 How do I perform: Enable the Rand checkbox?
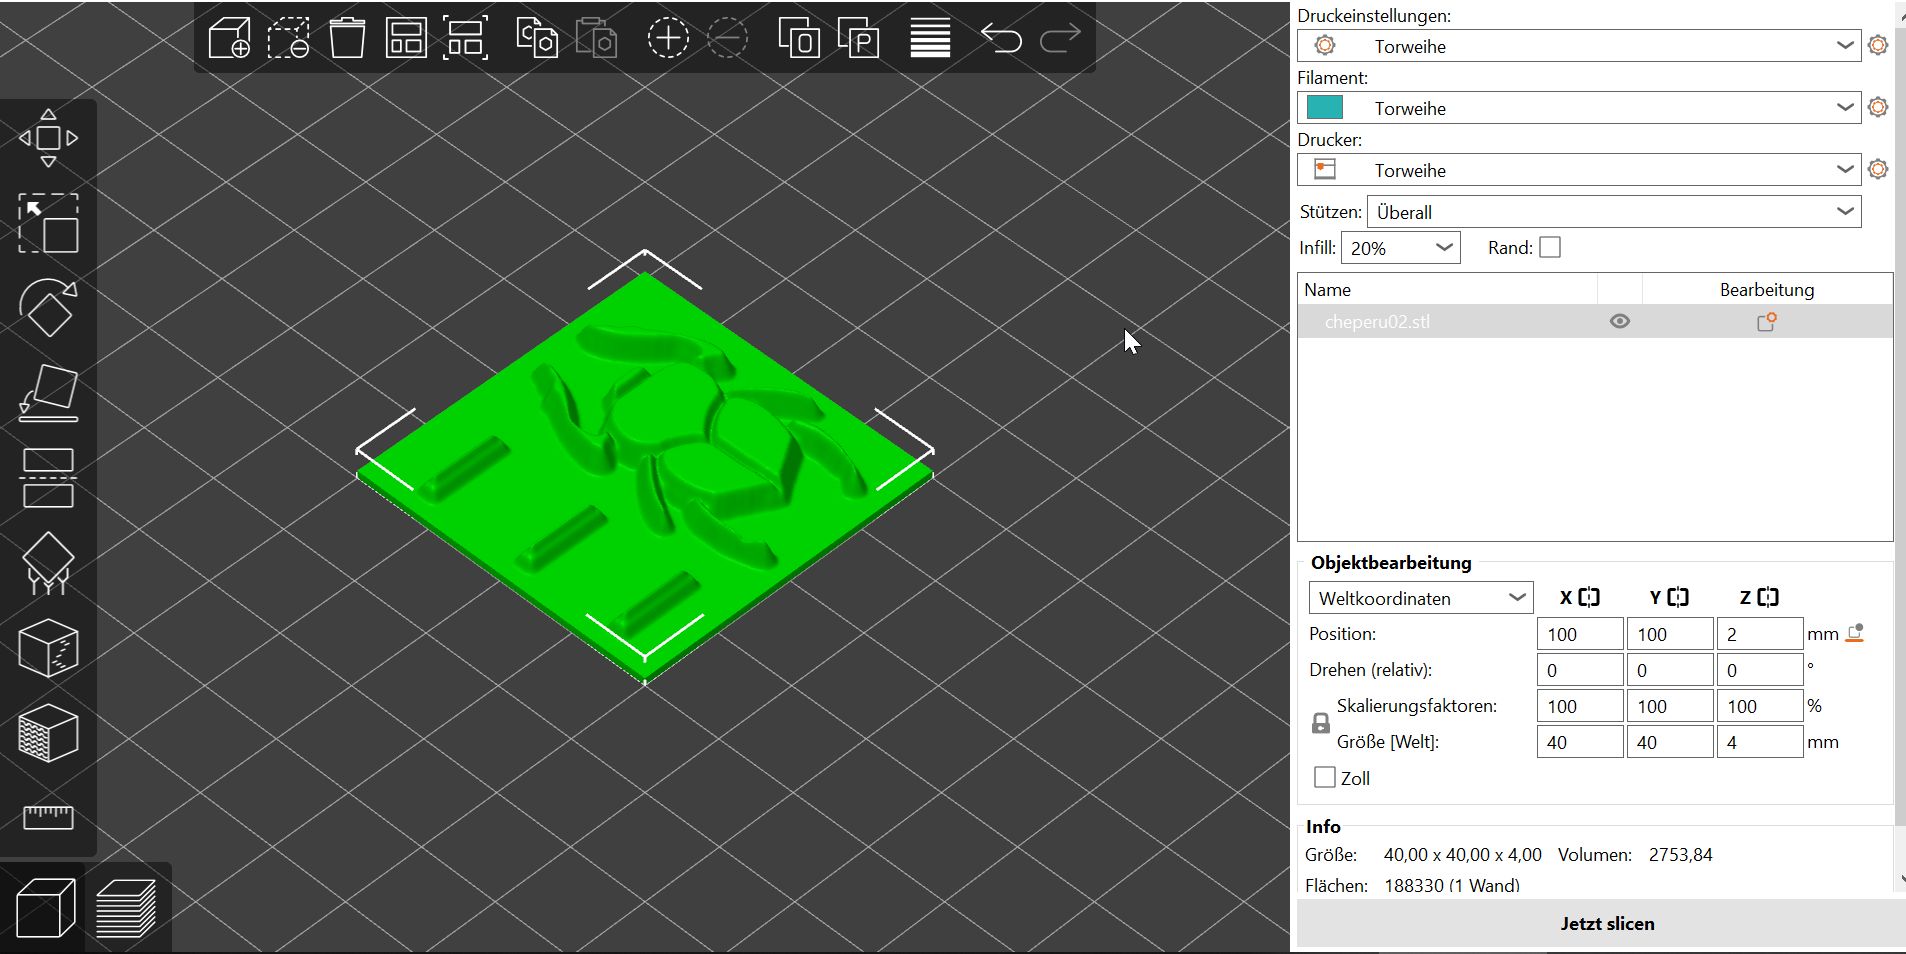point(1550,247)
